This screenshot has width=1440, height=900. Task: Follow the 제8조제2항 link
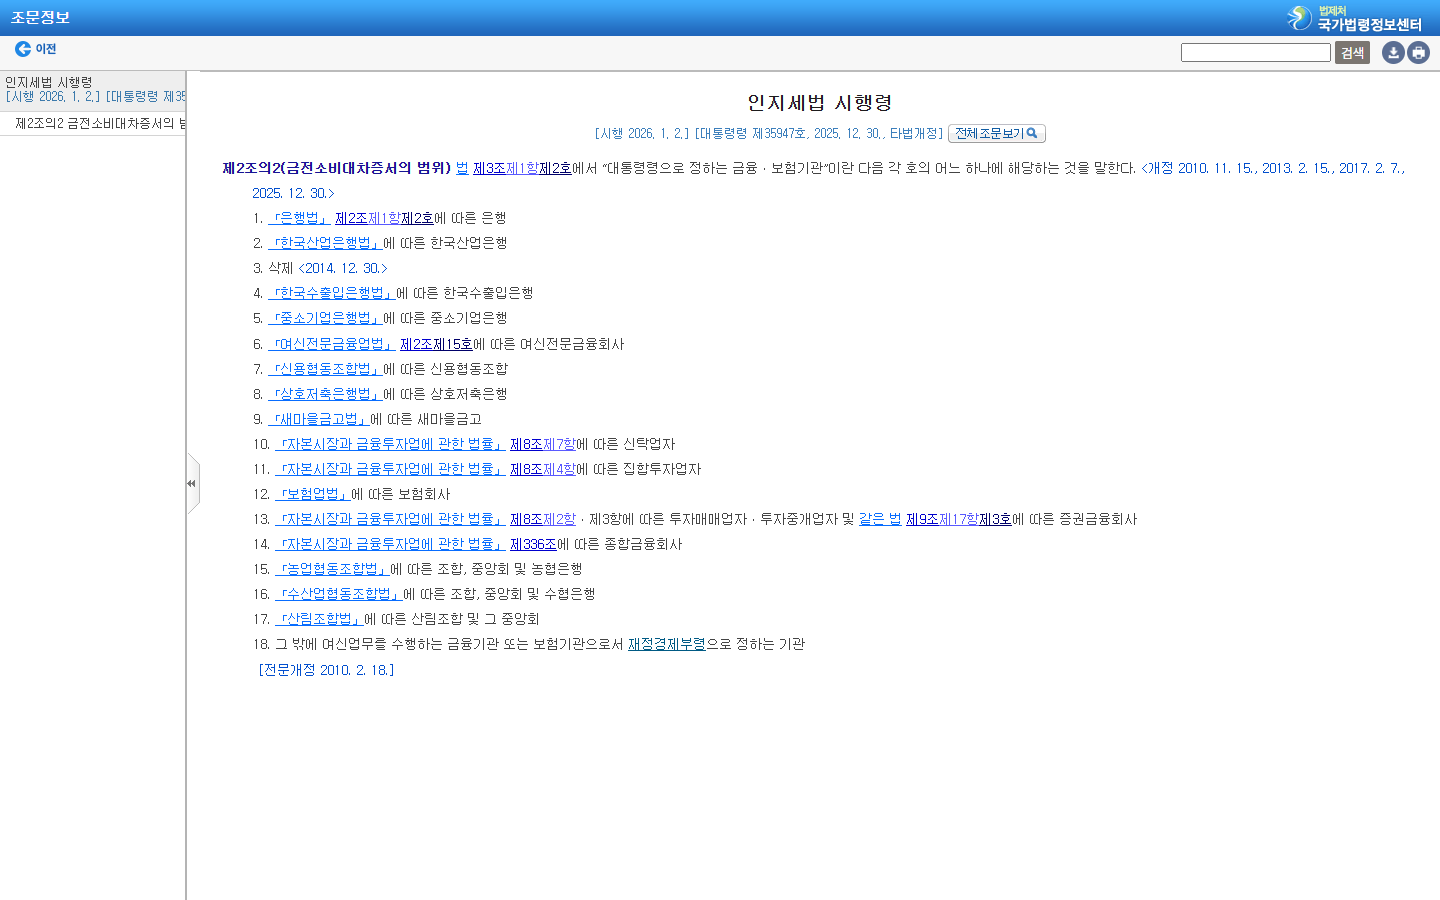(x=543, y=519)
